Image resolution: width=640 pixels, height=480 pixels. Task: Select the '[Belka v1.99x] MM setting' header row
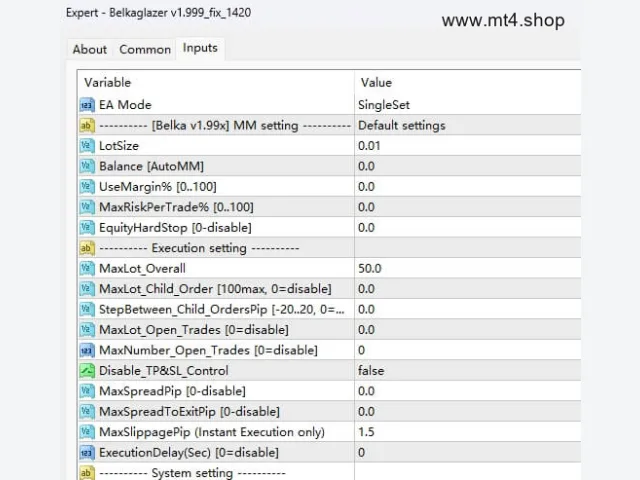(x=225, y=125)
